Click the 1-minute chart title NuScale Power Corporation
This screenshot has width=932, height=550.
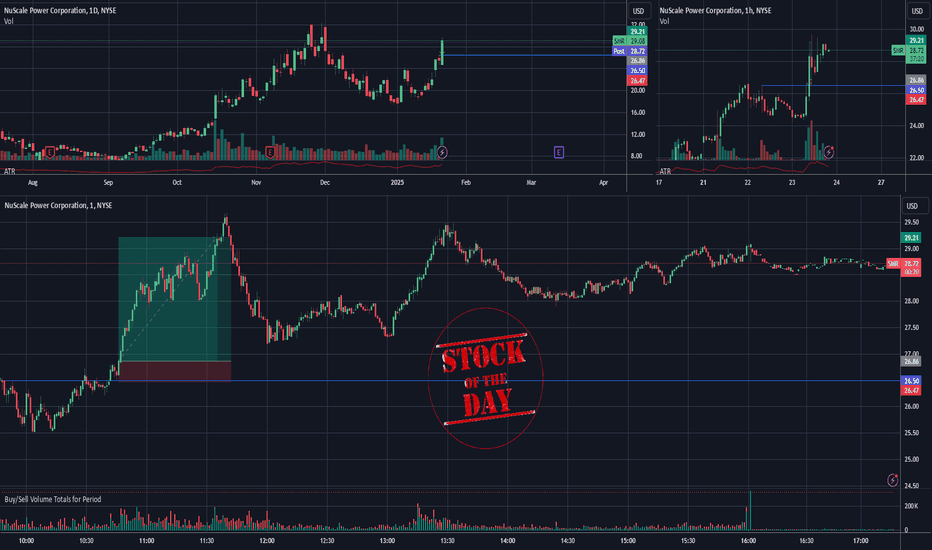58,206
